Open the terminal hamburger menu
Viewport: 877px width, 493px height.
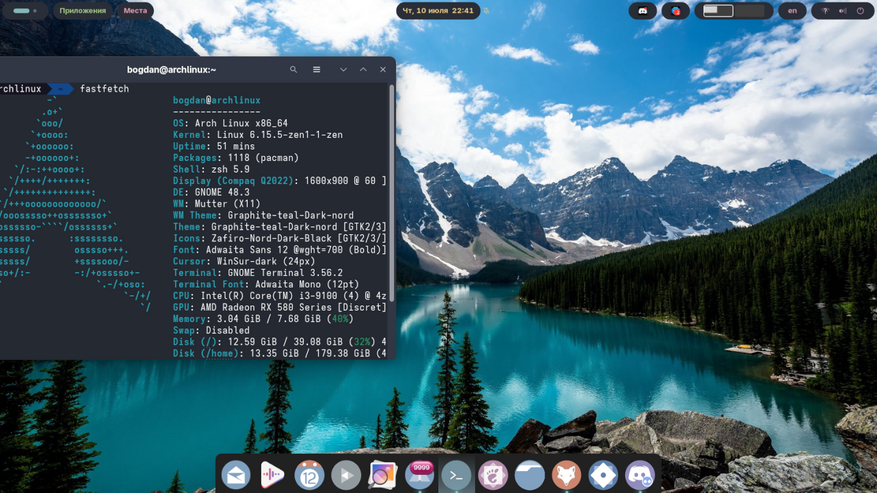(317, 70)
